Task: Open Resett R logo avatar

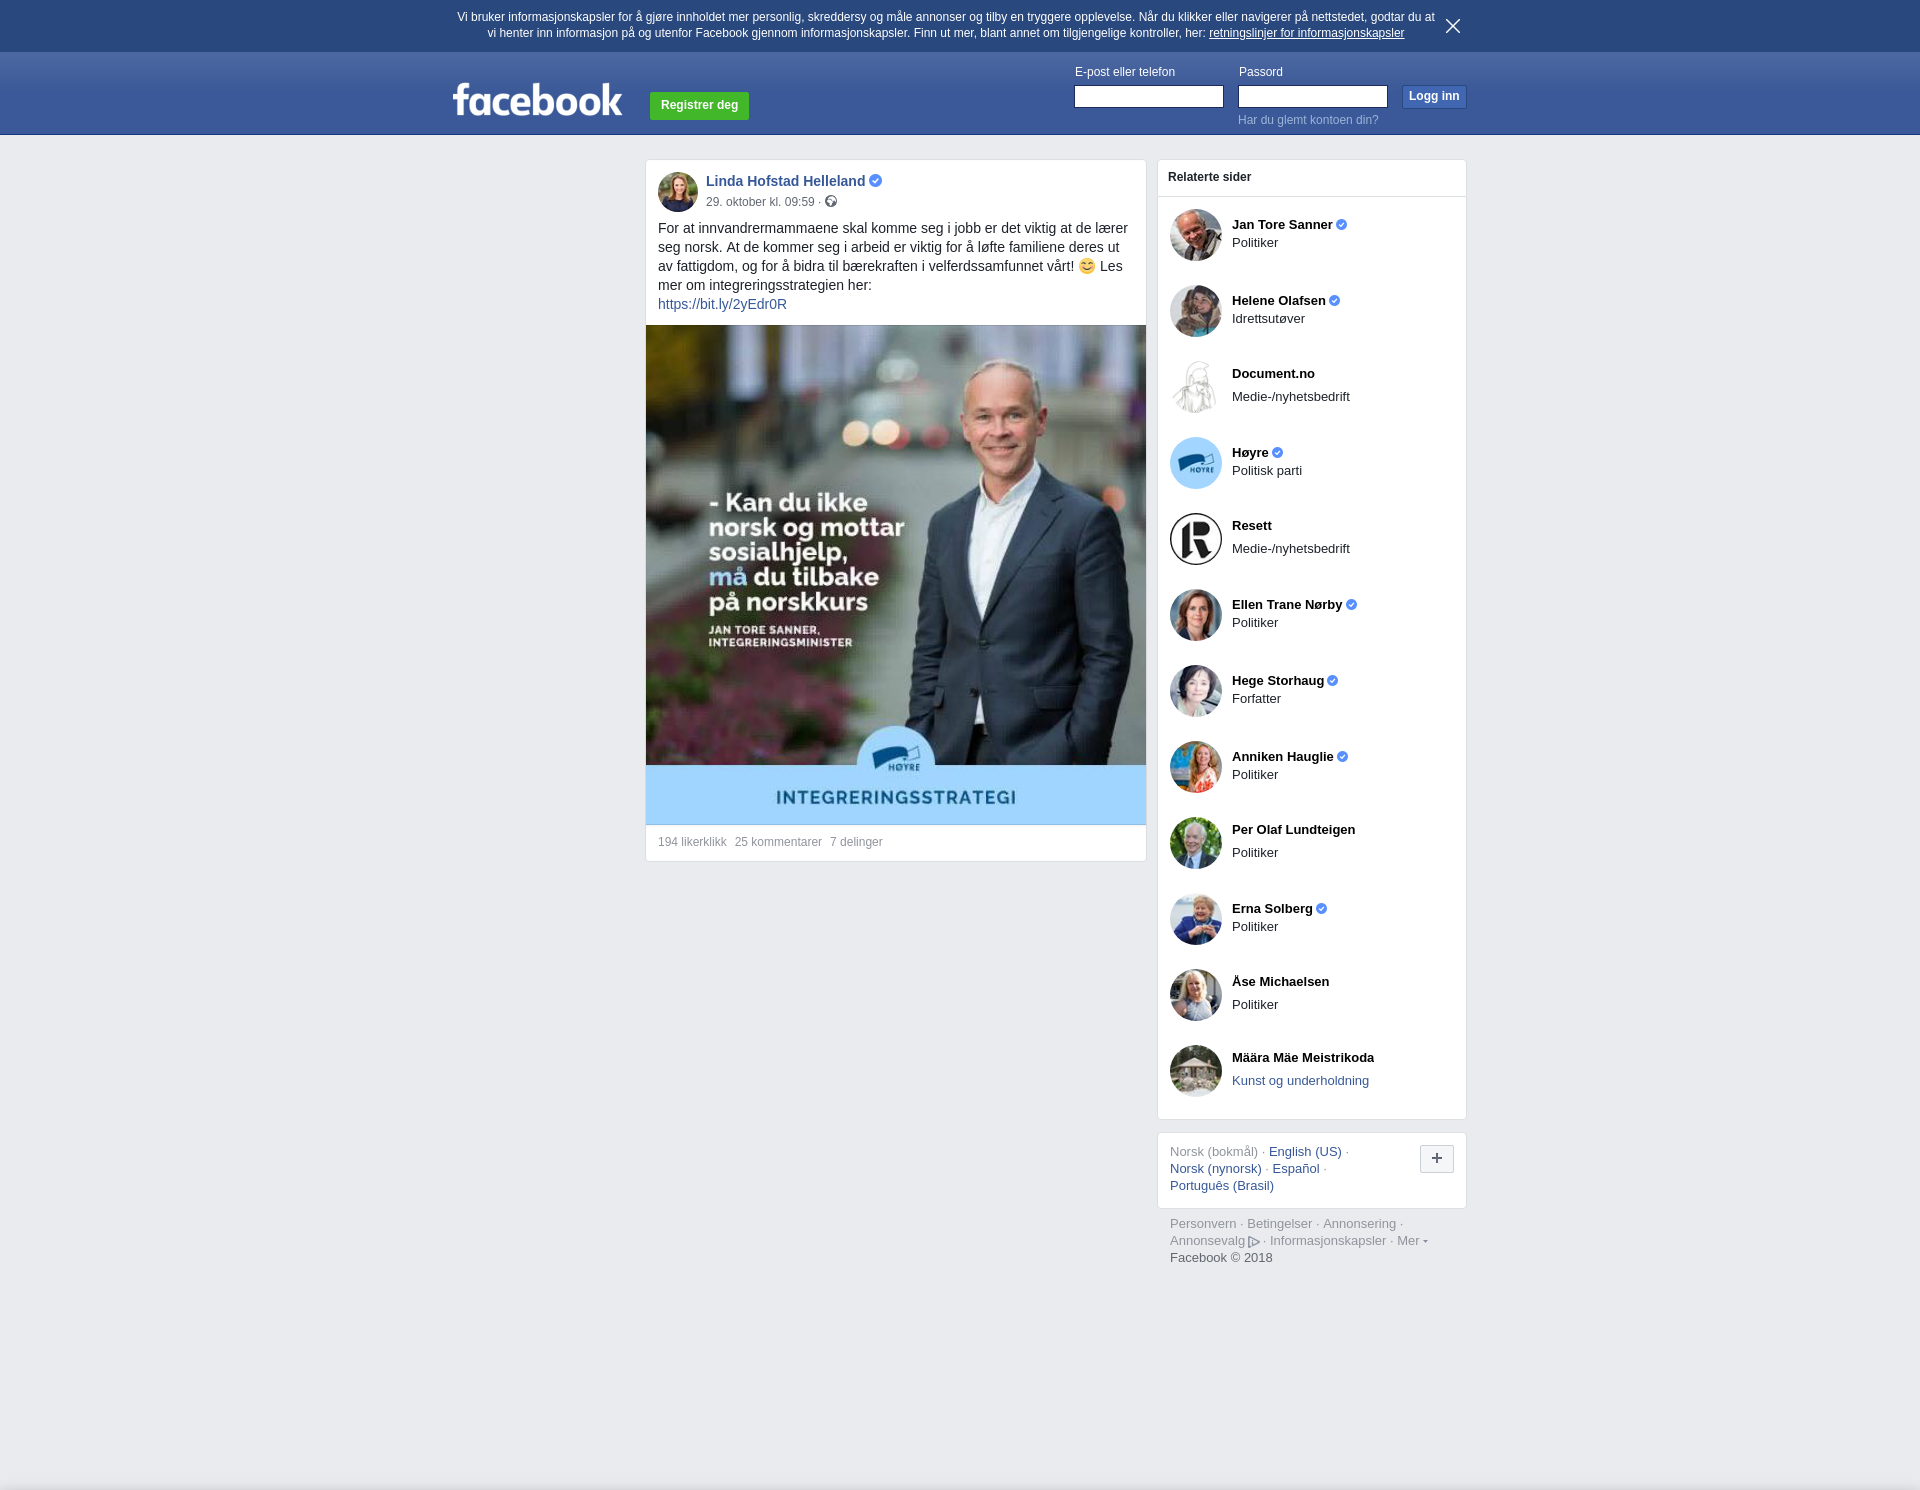Action: [1196, 539]
